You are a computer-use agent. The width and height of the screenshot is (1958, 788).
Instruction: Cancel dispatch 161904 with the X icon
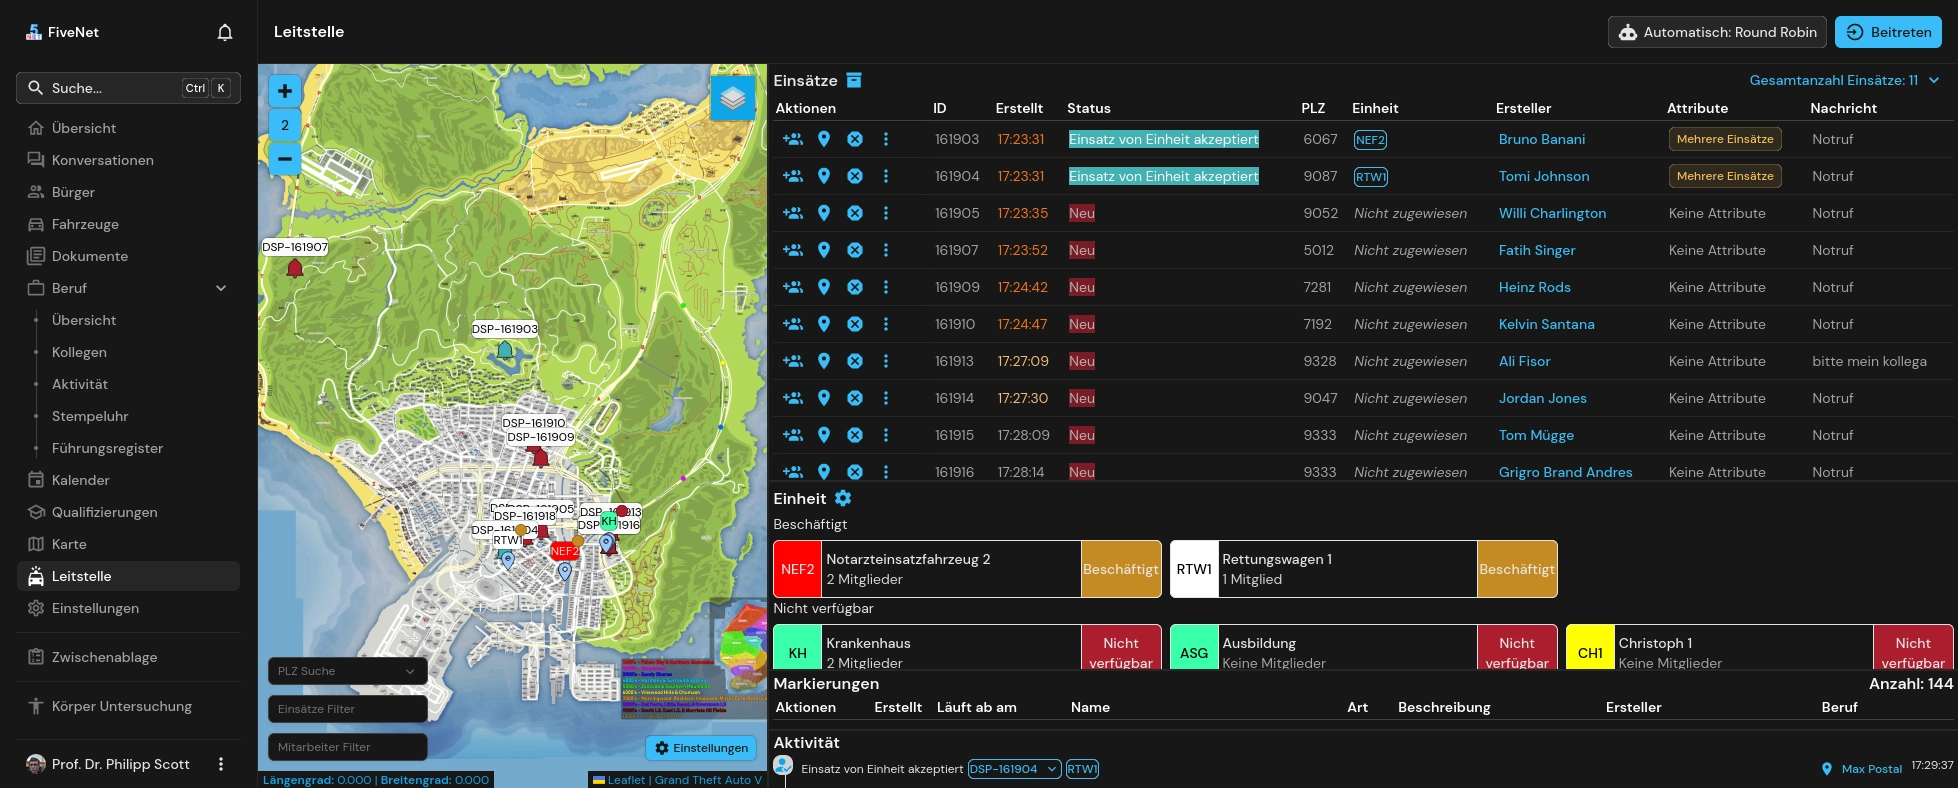tap(855, 176)
